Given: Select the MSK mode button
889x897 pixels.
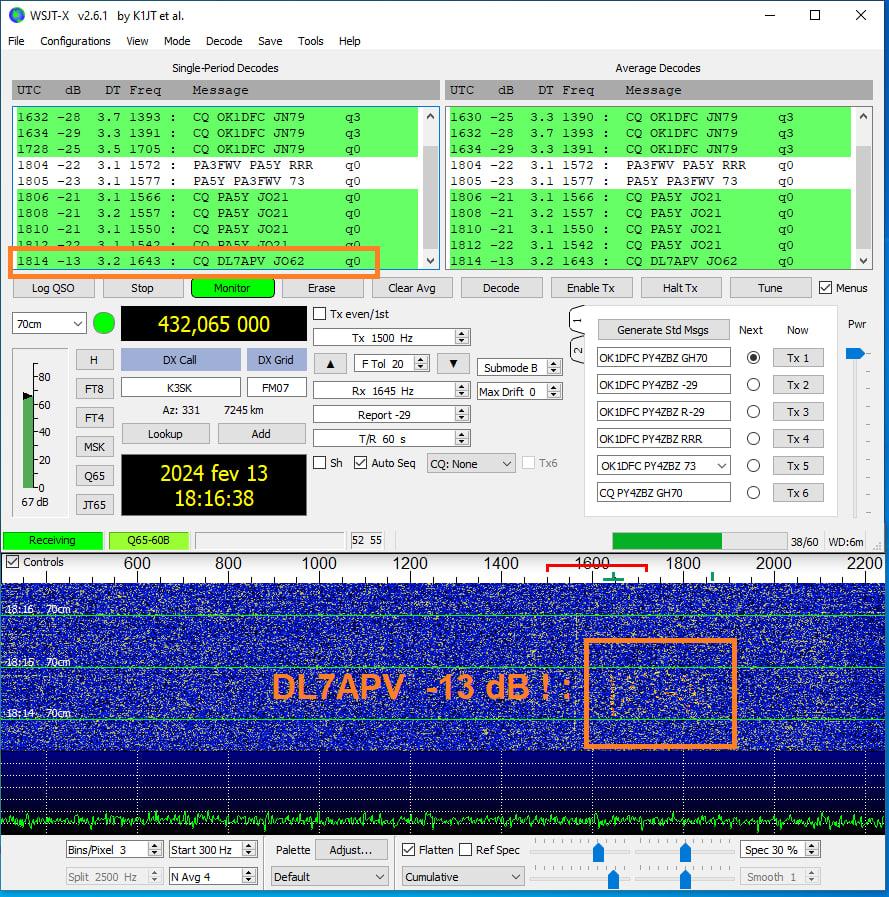Looking at the screenshot, I should (94, 447).
